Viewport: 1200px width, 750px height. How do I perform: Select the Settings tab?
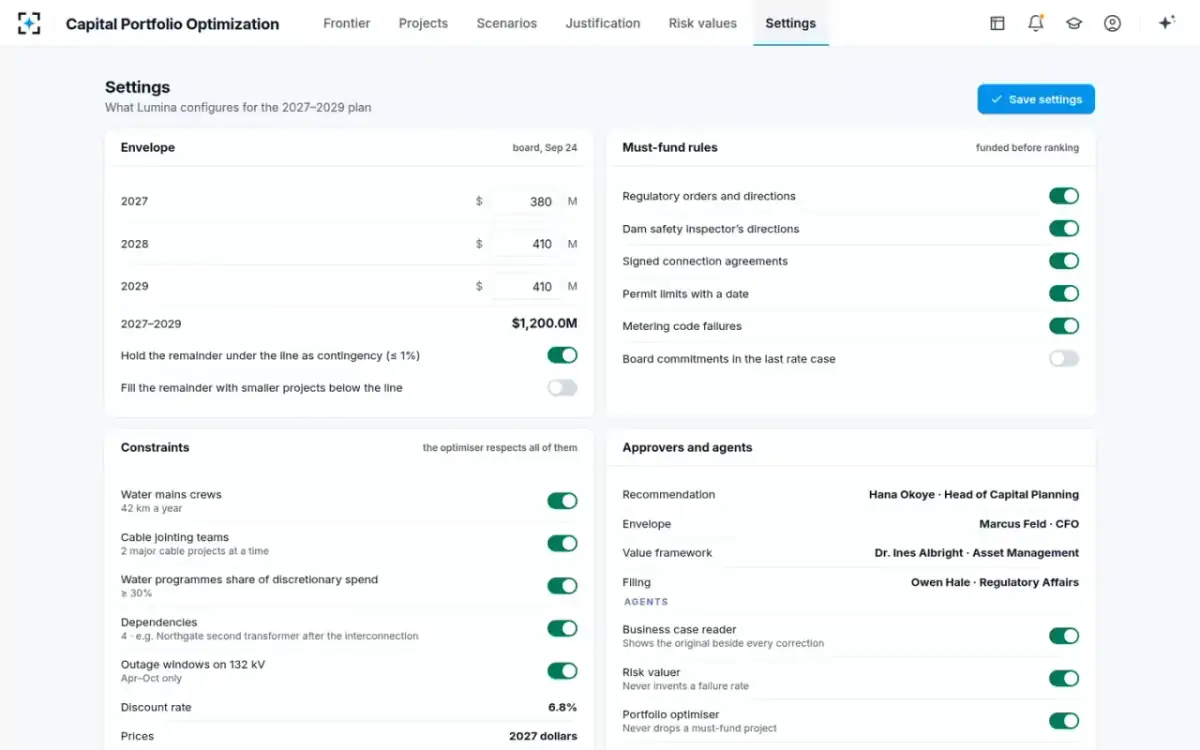tap(791, 23)
